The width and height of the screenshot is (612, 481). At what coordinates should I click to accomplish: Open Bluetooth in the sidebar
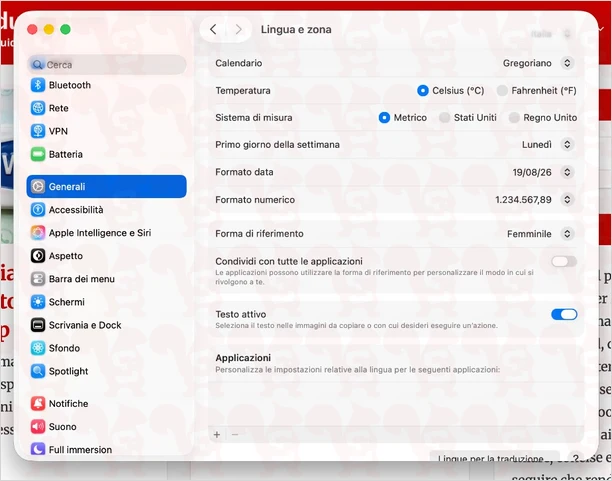click(107, 85)
